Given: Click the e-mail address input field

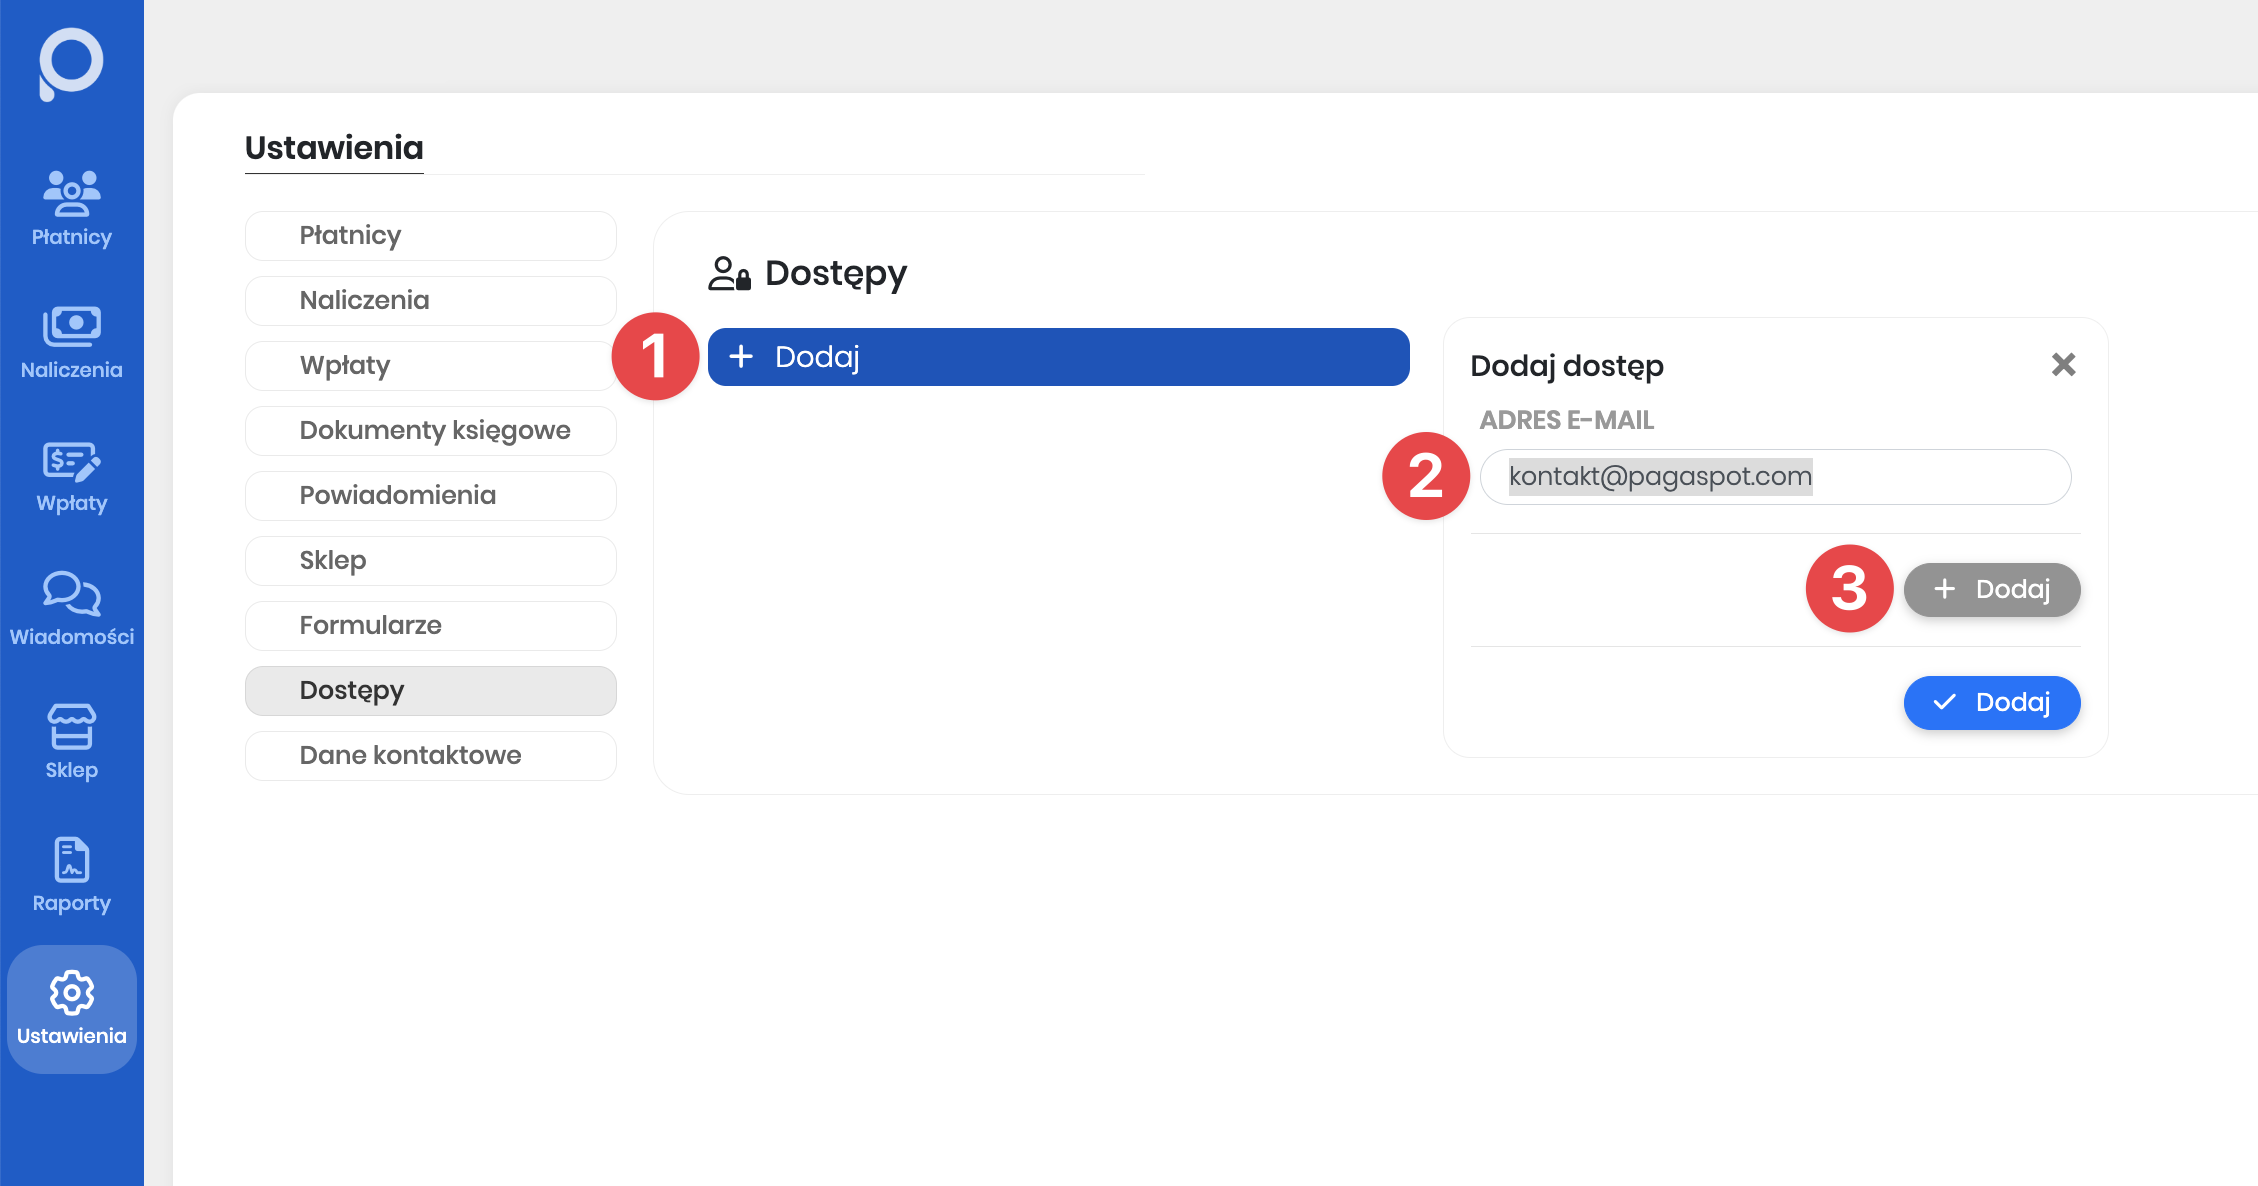Looking at the screenshot, I should (1774, 477).
